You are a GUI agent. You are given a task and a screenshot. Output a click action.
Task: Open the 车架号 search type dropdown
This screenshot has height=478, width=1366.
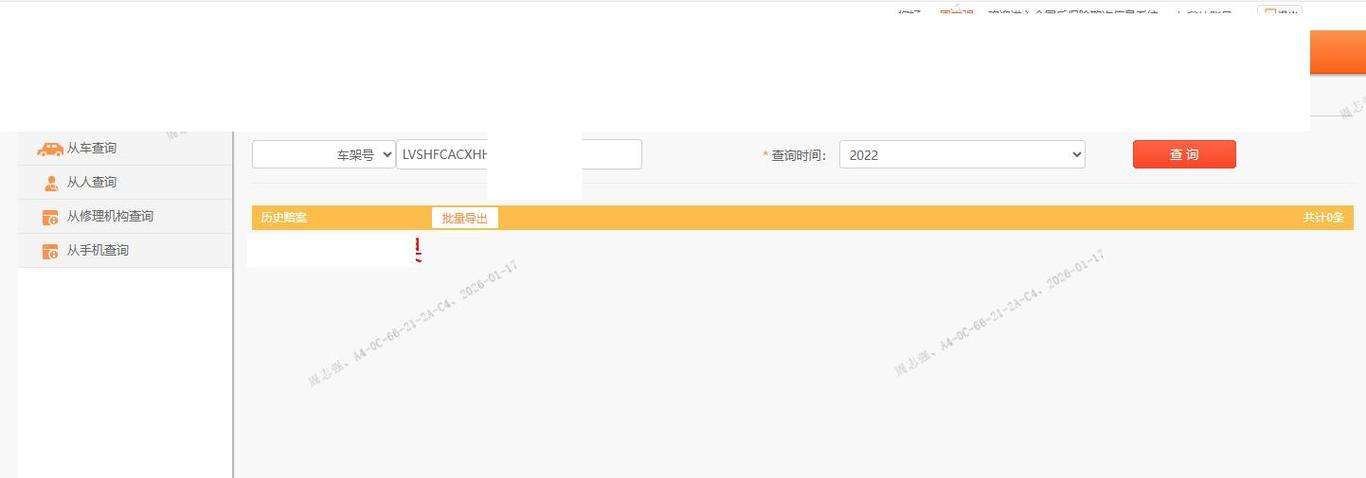(323, 155)
